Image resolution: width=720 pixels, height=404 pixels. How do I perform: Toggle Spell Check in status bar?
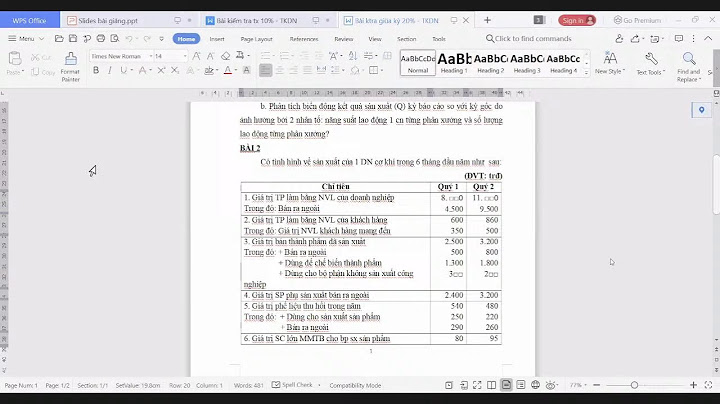click(292, 385)
